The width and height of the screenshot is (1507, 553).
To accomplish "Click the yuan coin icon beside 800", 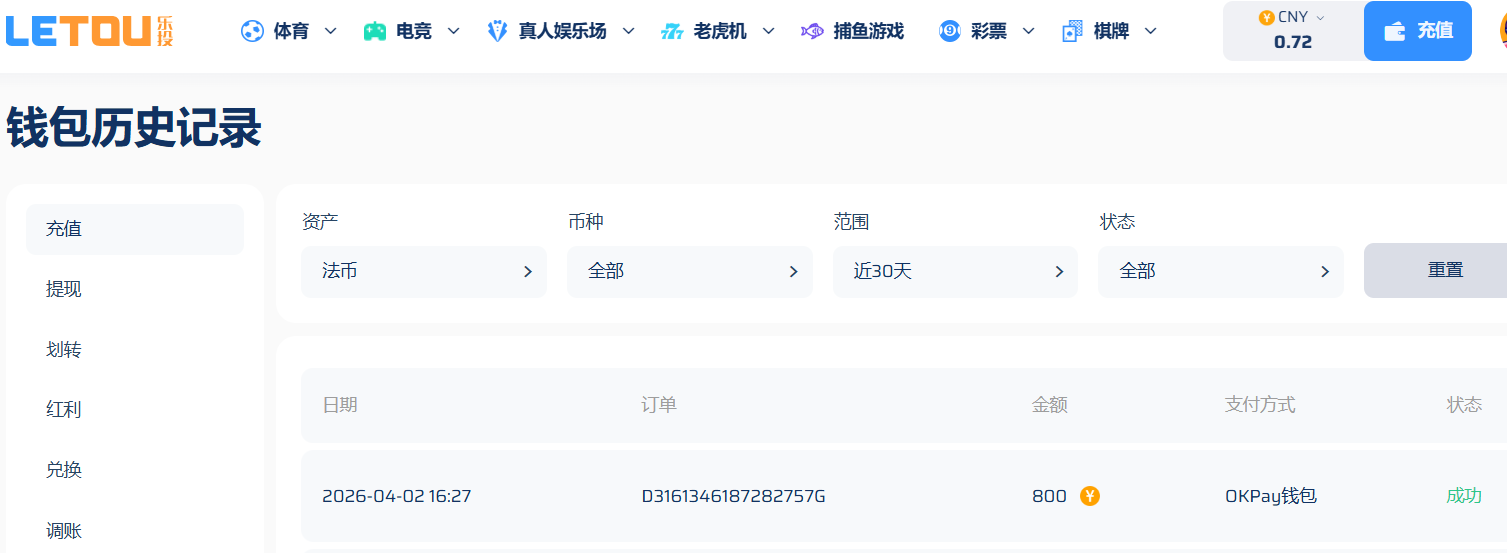I will (1089, 496).
